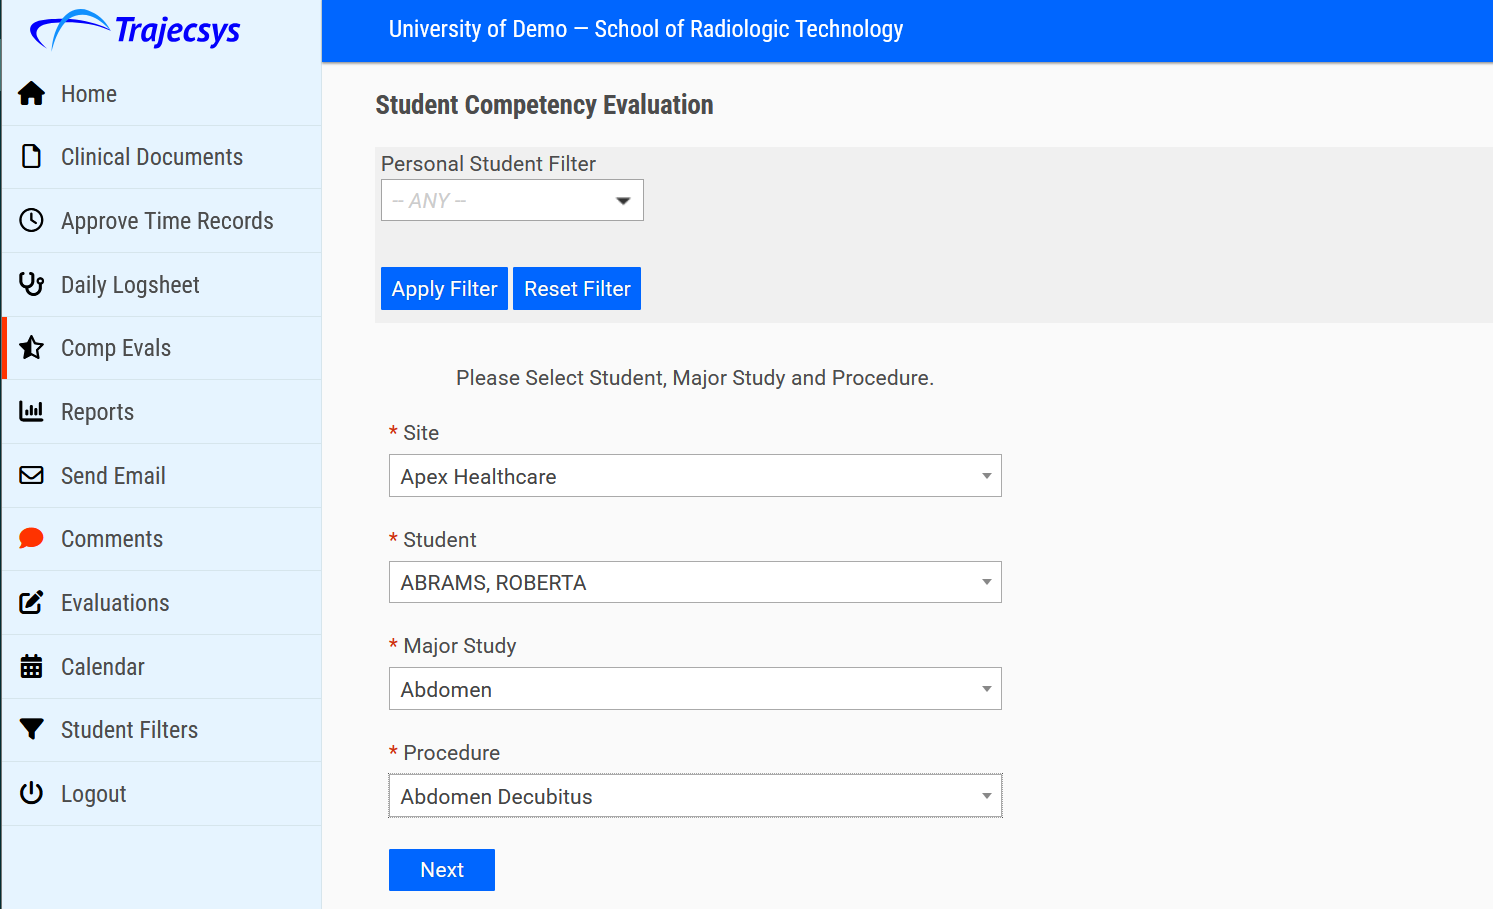
Task: Select the clock icon for Approve Time Records
Action: coord(31,221)
